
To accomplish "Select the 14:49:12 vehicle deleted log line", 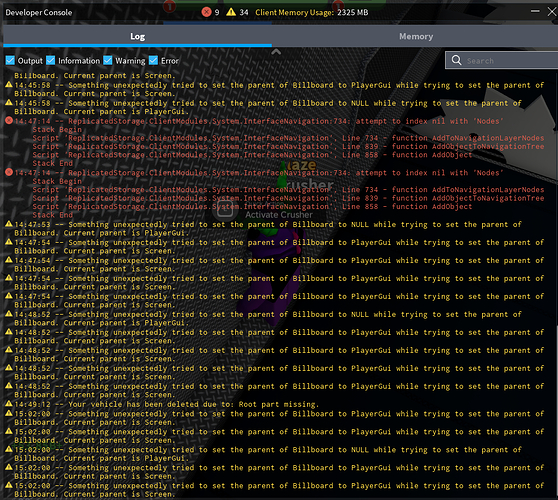I will pyautogui.click(x=166, y=404).
